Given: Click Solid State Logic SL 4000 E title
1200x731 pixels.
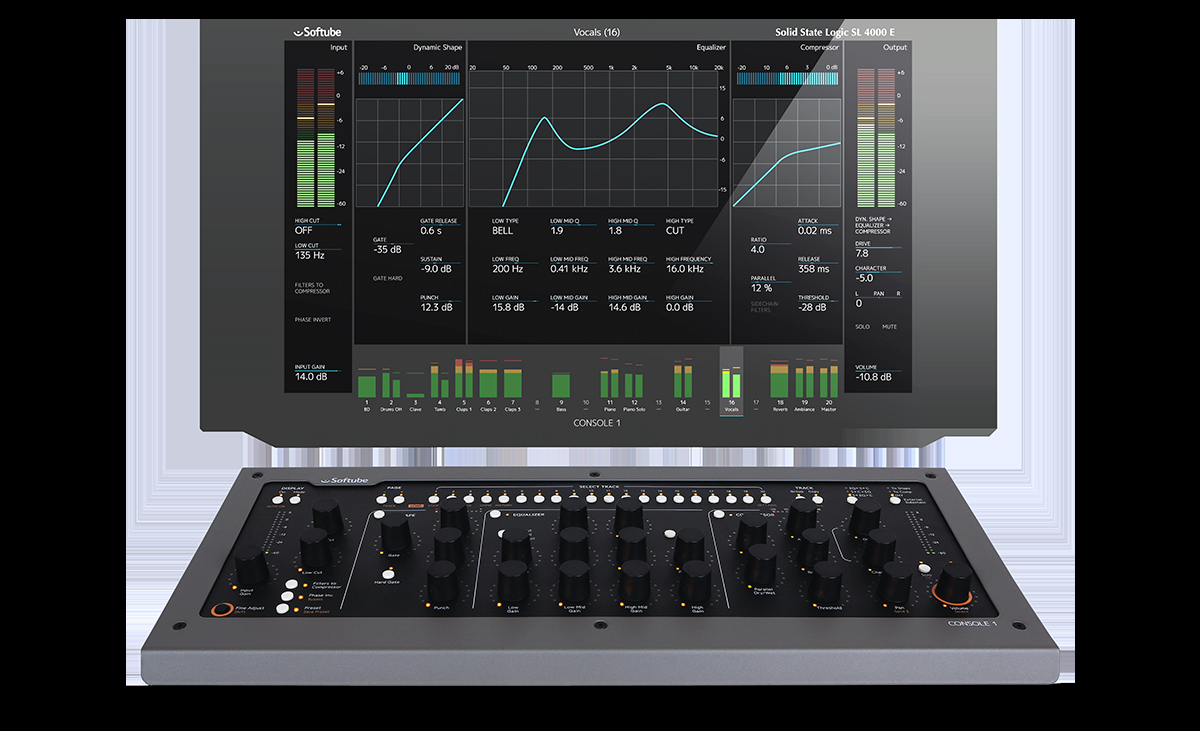Looking at the screenshot, I should pyautogui.click(x=835, y=32).
